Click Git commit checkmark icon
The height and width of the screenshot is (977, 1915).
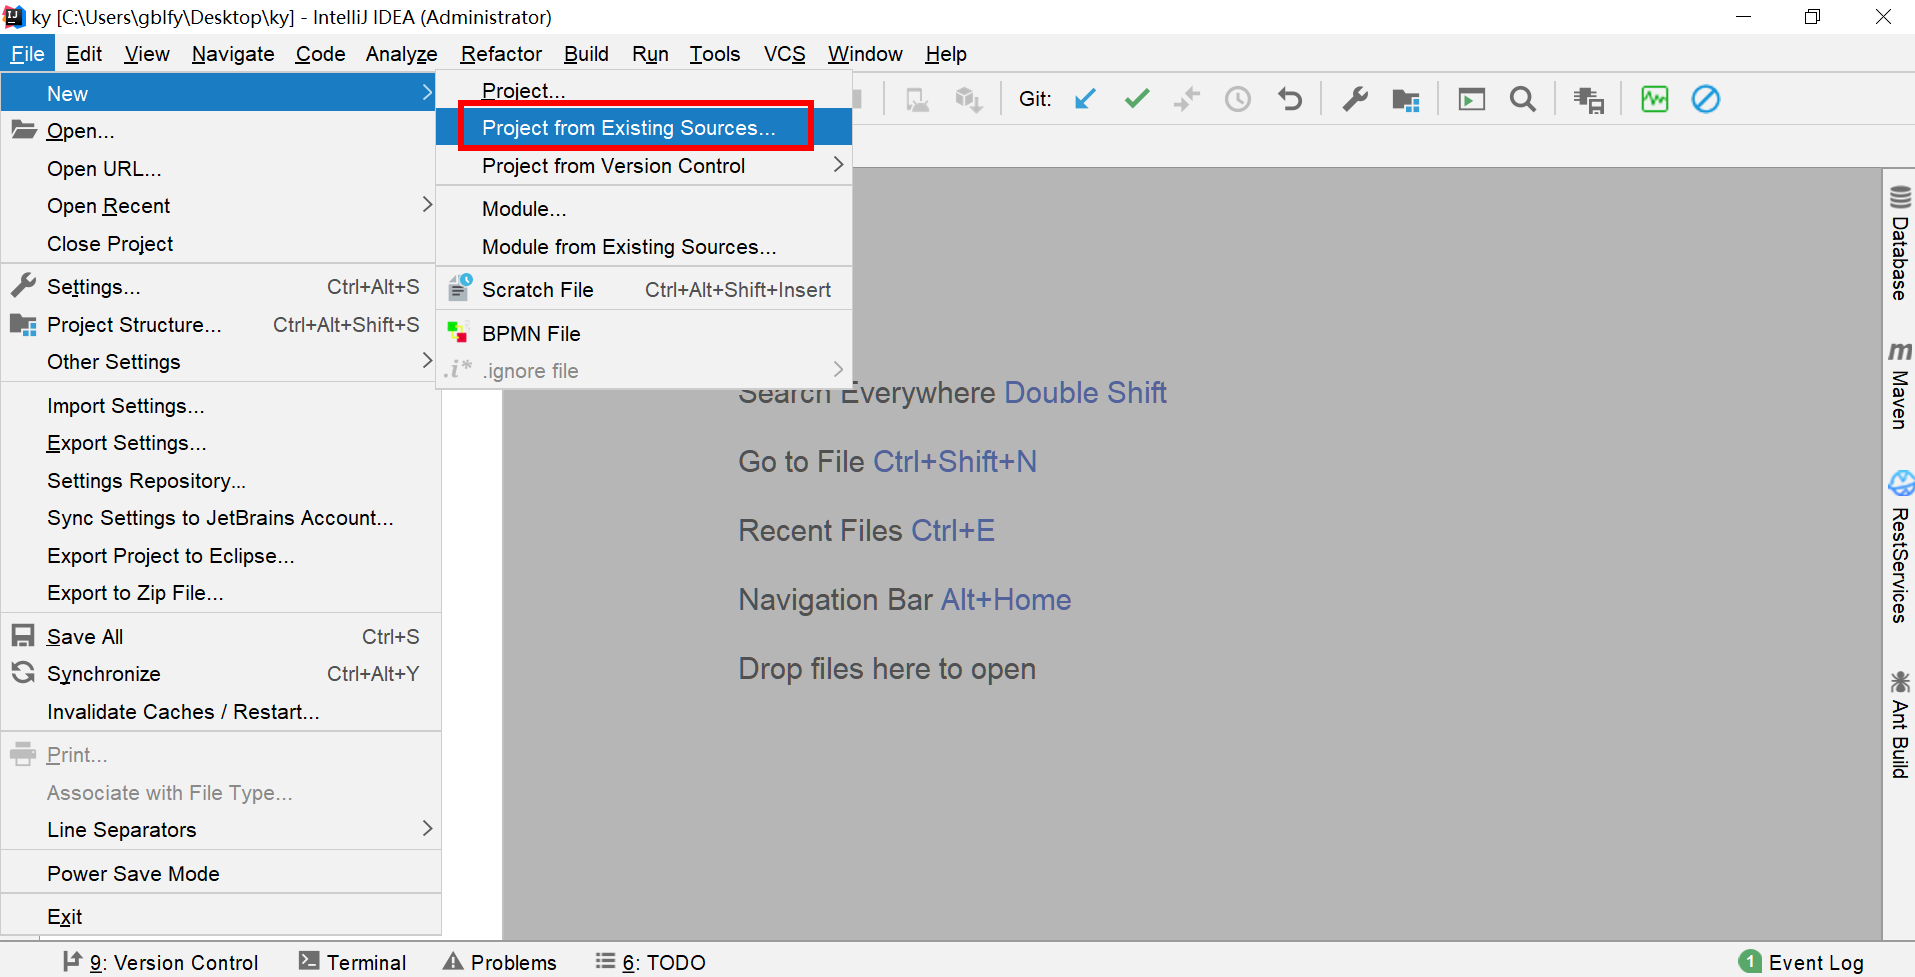[1137, 99]
